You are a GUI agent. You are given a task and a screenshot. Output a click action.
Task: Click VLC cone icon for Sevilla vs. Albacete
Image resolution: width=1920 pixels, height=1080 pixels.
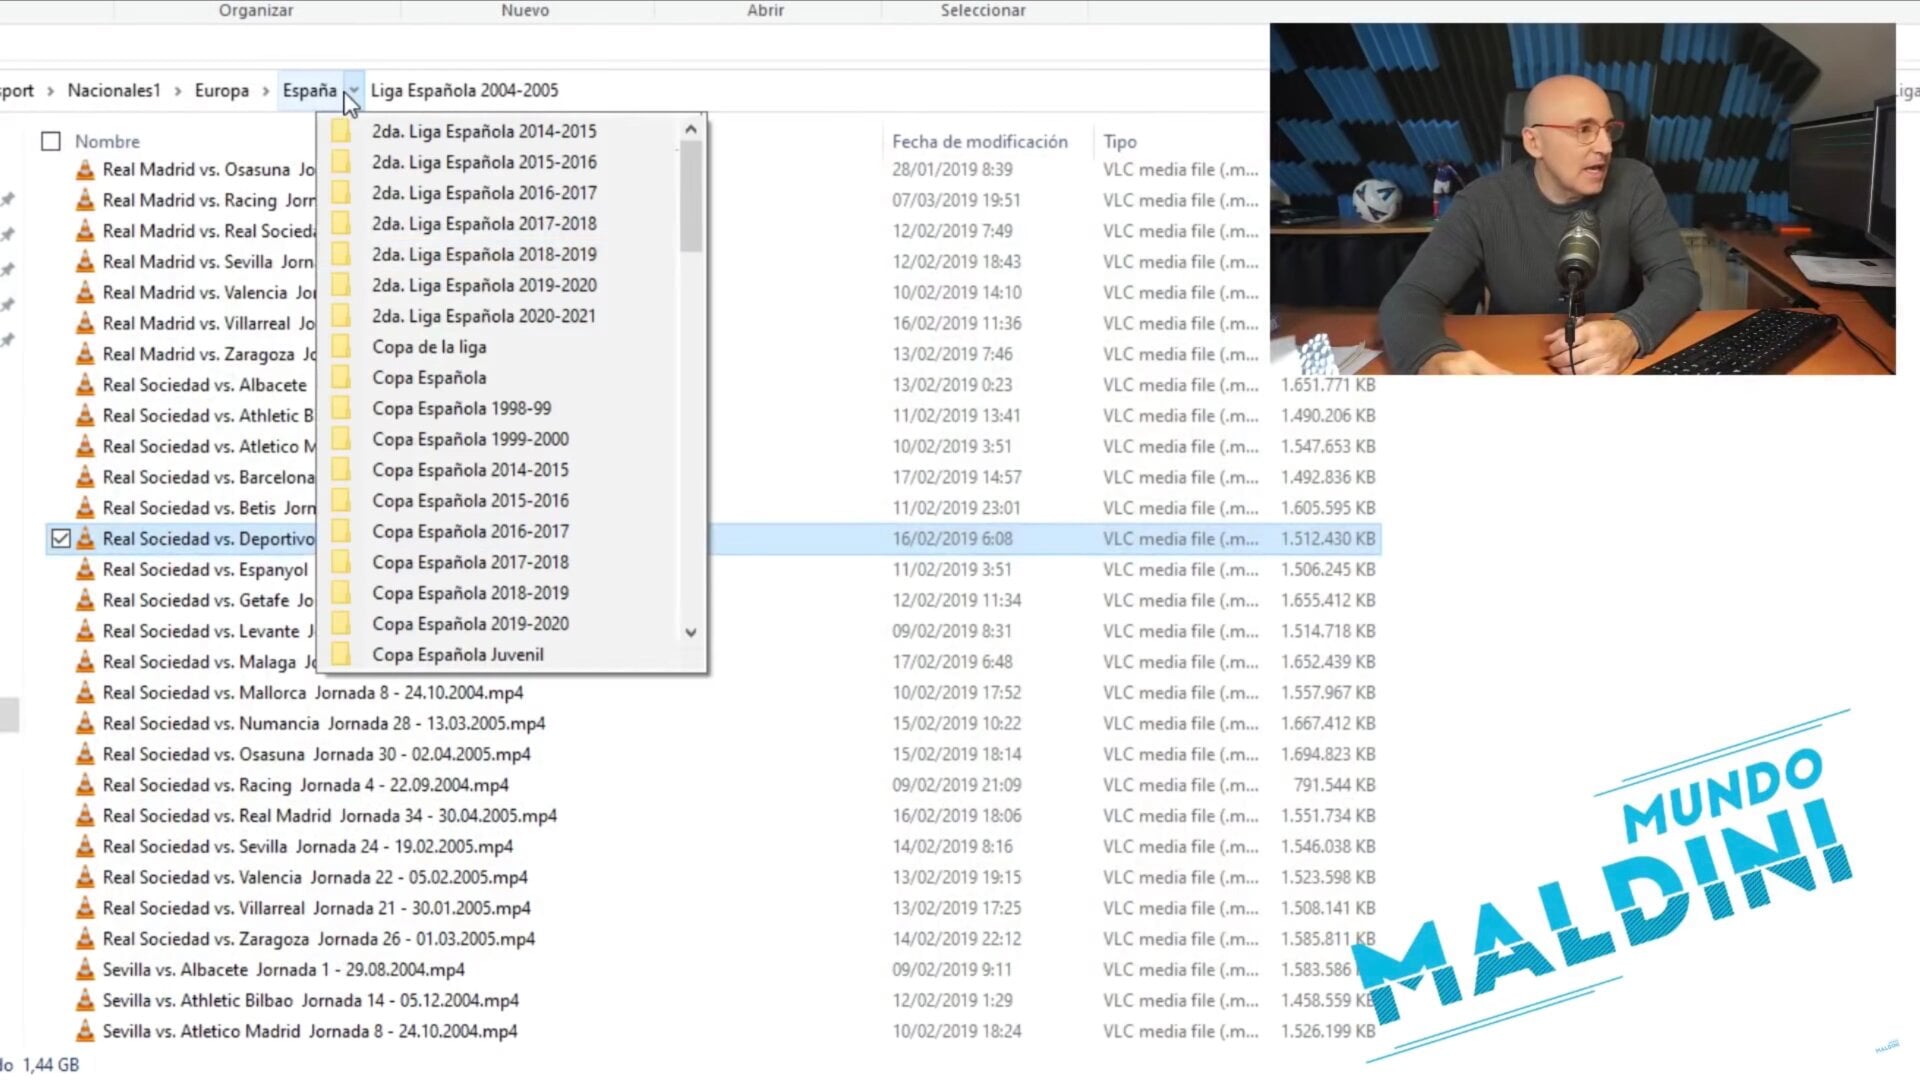[x=86, y=970]
